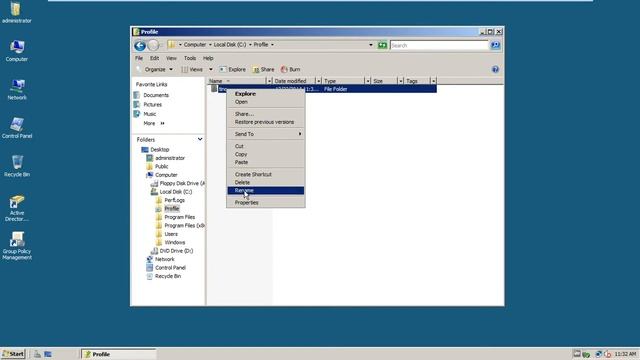This screenshot has width=640, height=360.
Task: Choose Restore previous versions
Action: point(266,122)
